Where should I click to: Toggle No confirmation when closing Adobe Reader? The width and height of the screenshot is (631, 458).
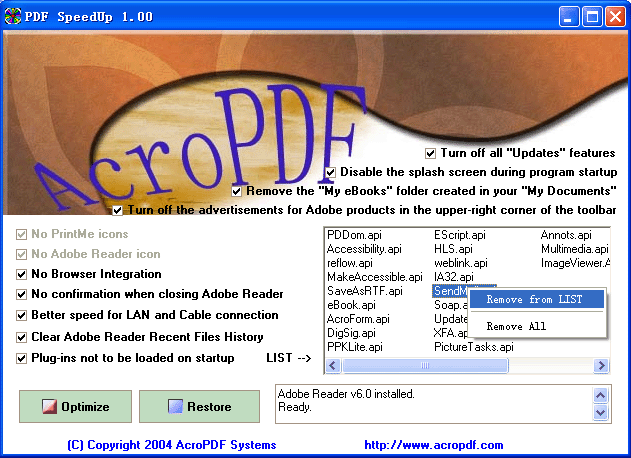21,294
